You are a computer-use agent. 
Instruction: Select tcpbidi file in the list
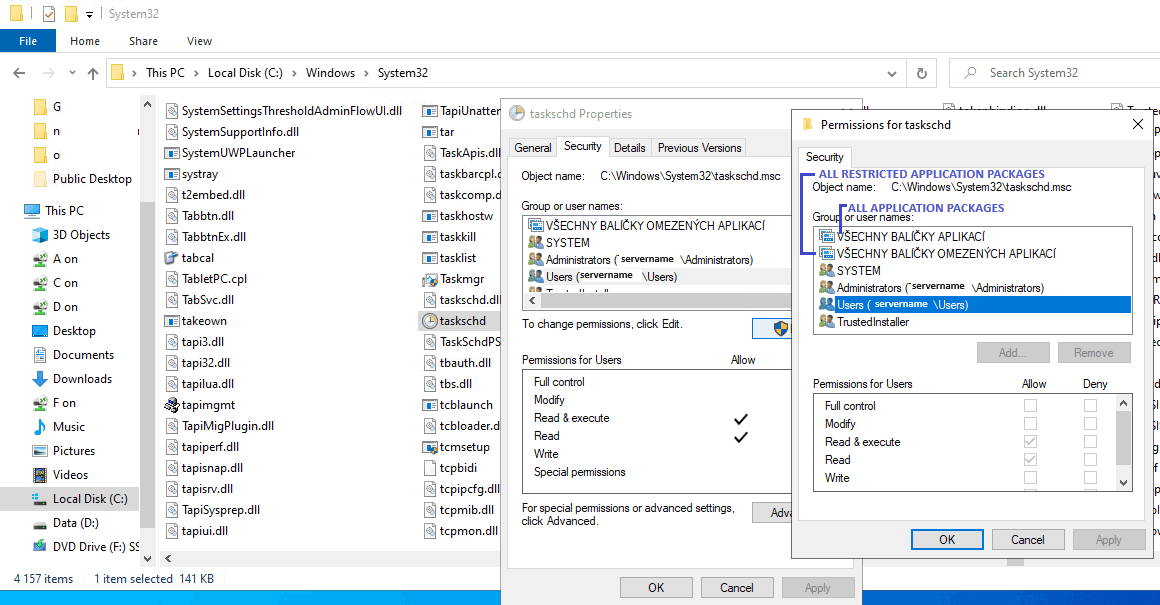(x=458, y=468)
